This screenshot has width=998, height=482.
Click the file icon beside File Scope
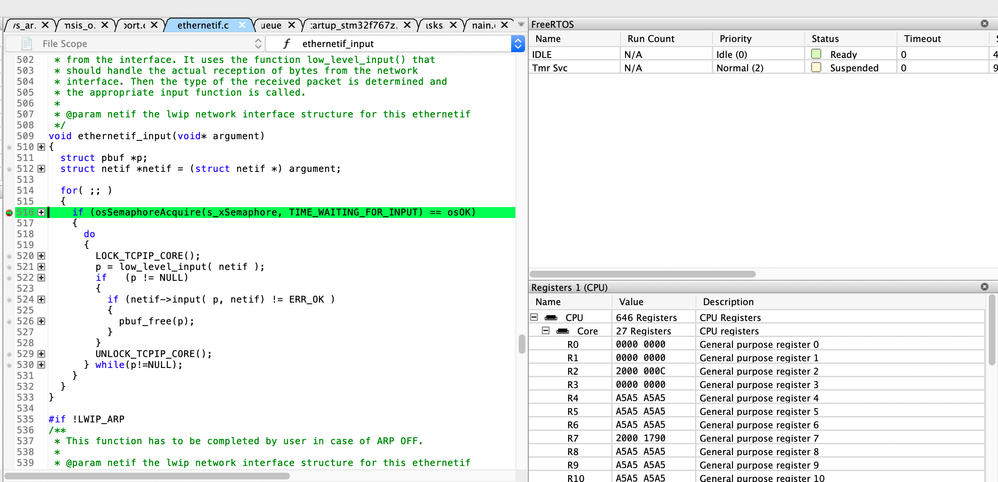[27, 44]
